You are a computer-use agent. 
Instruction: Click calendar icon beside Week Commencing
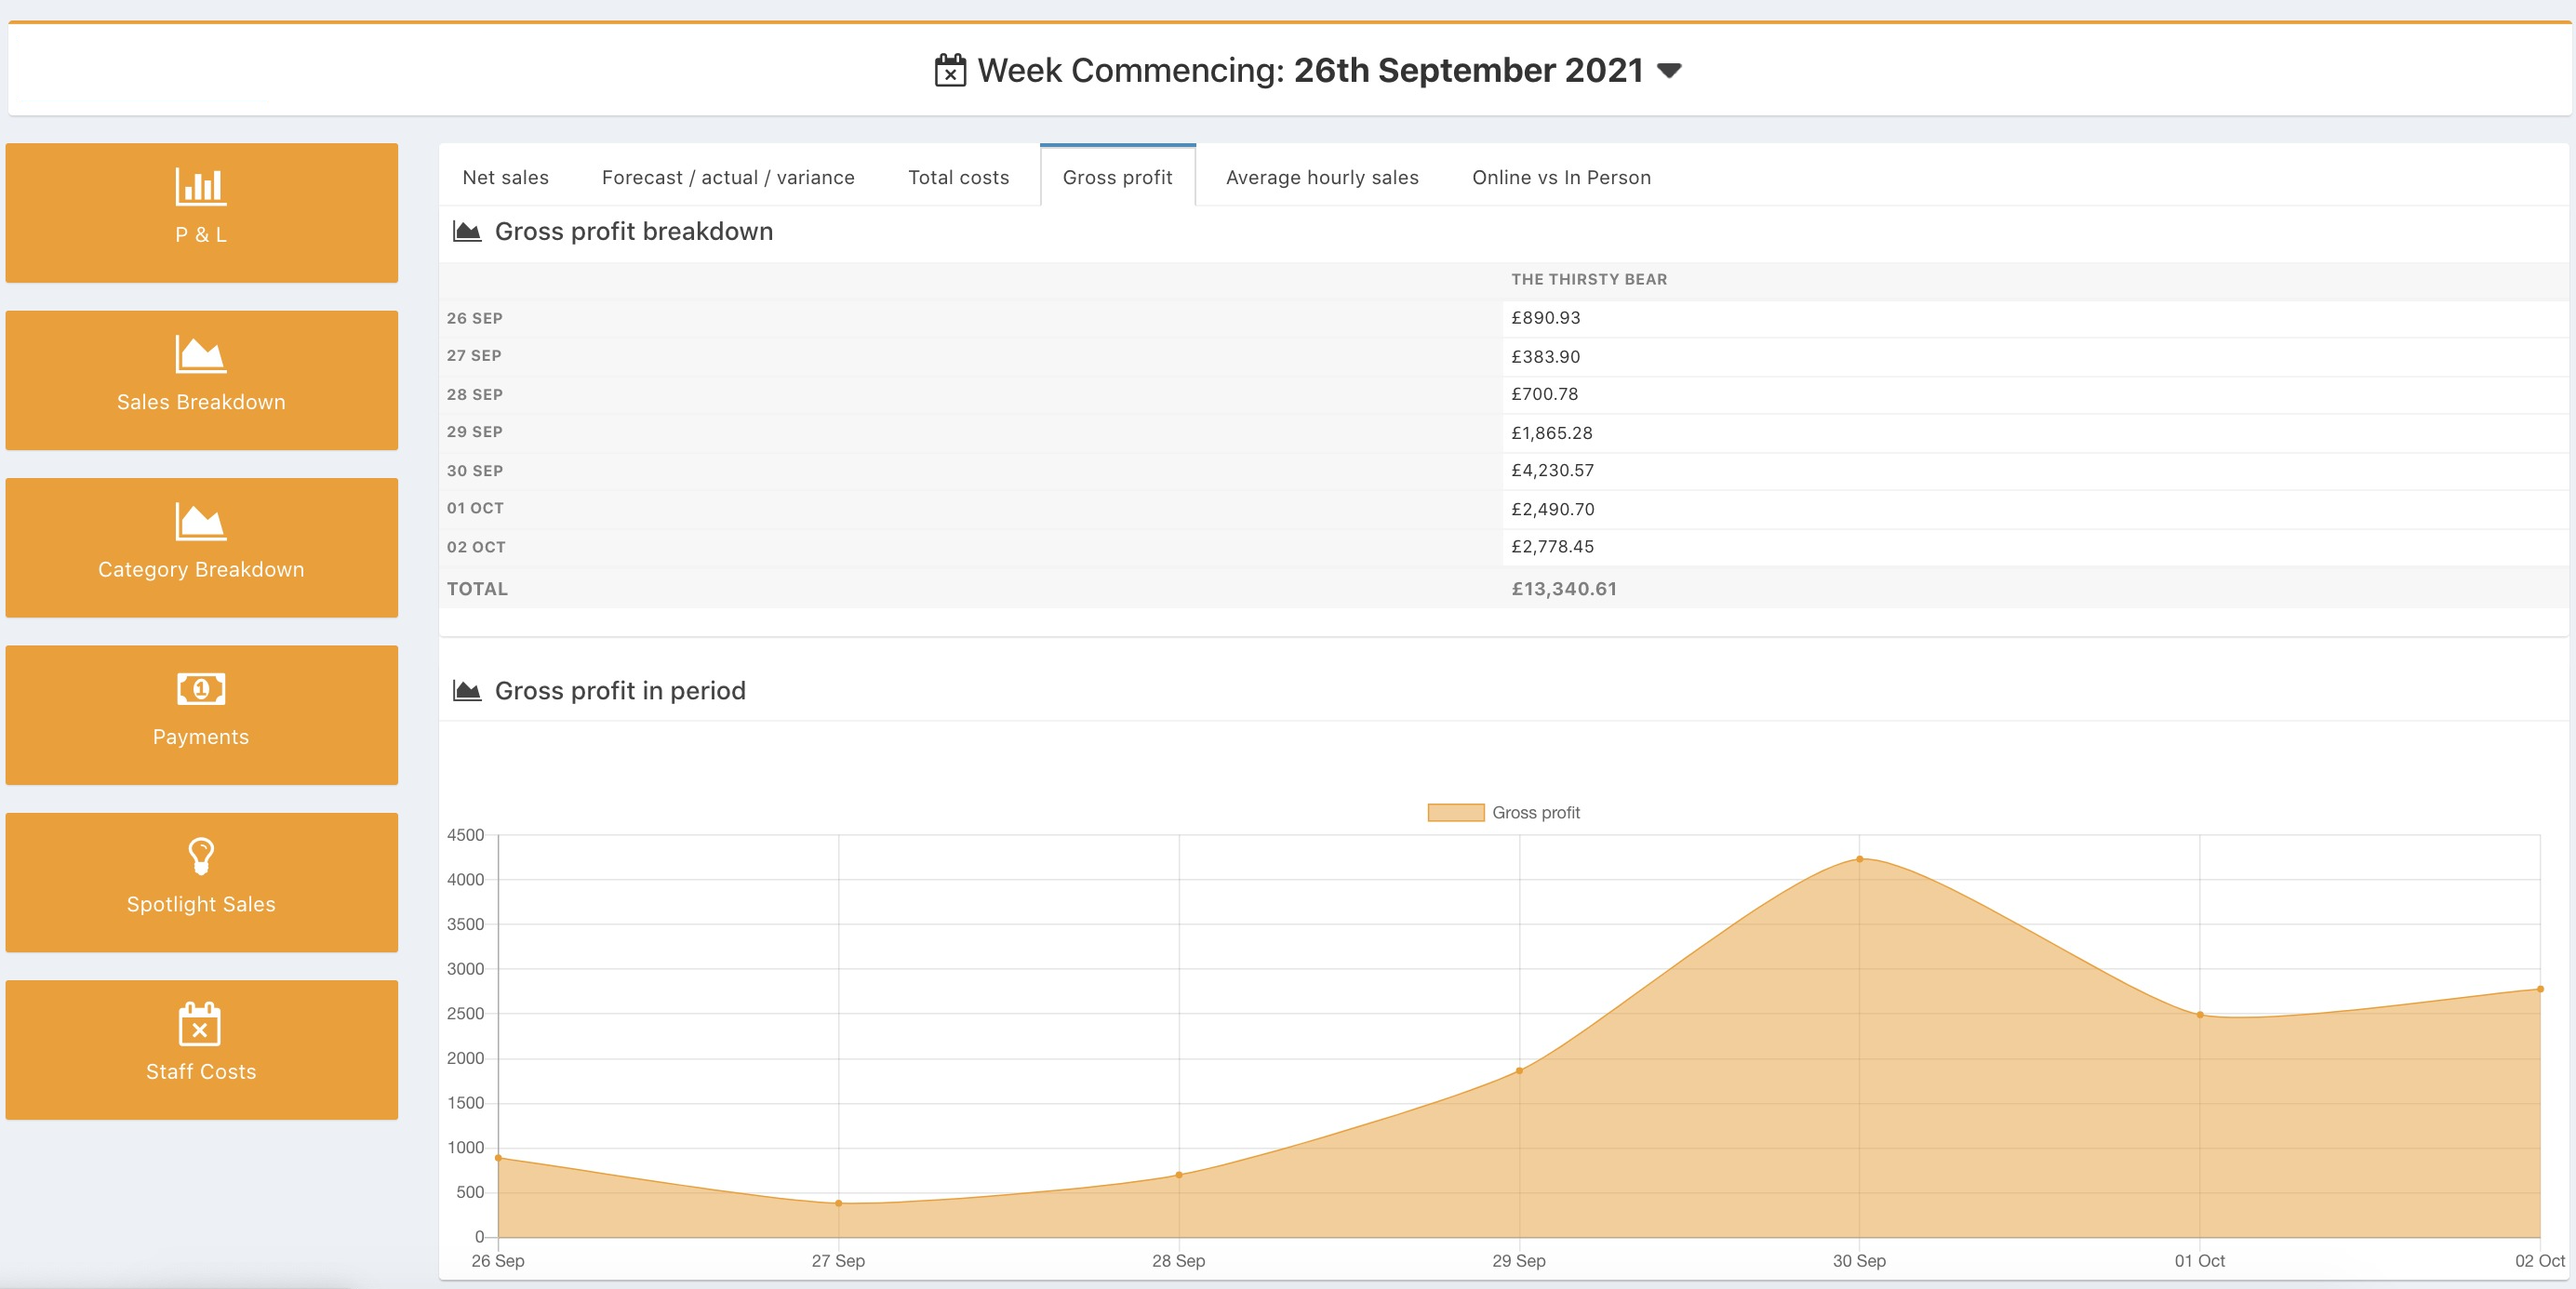pyautogui.click(x=950, y=71)
